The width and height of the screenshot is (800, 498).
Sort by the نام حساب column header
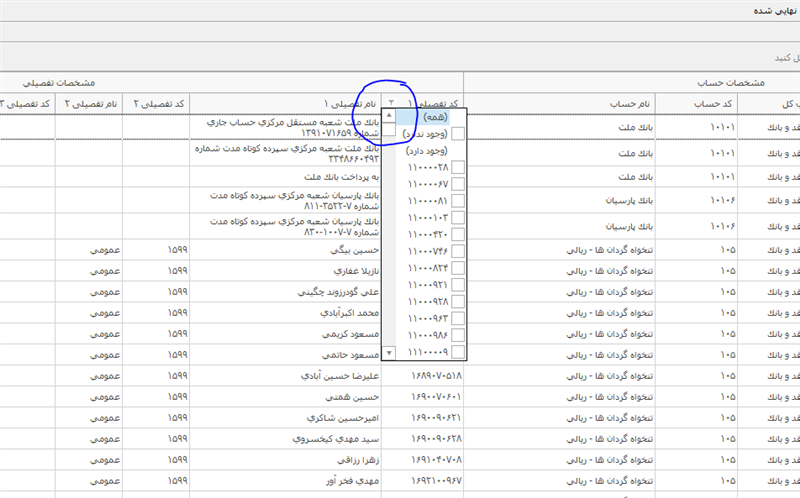pos(631,104)
